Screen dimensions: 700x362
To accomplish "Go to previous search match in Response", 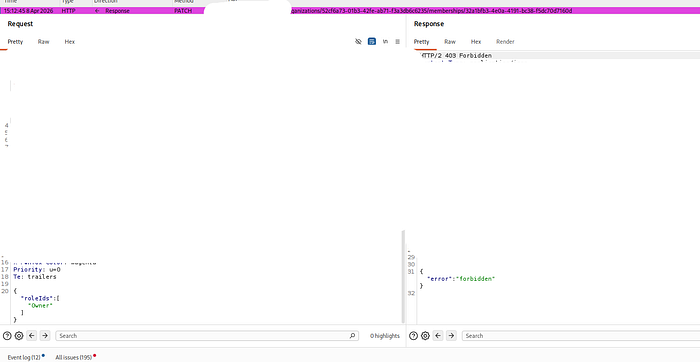I will tap(438, 336).
